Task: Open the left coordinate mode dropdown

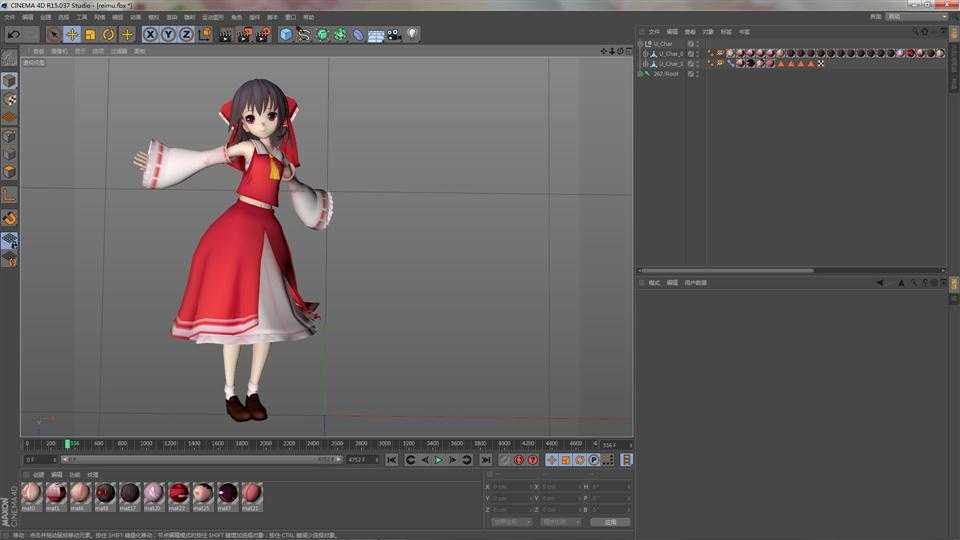Action: [512, 522]
